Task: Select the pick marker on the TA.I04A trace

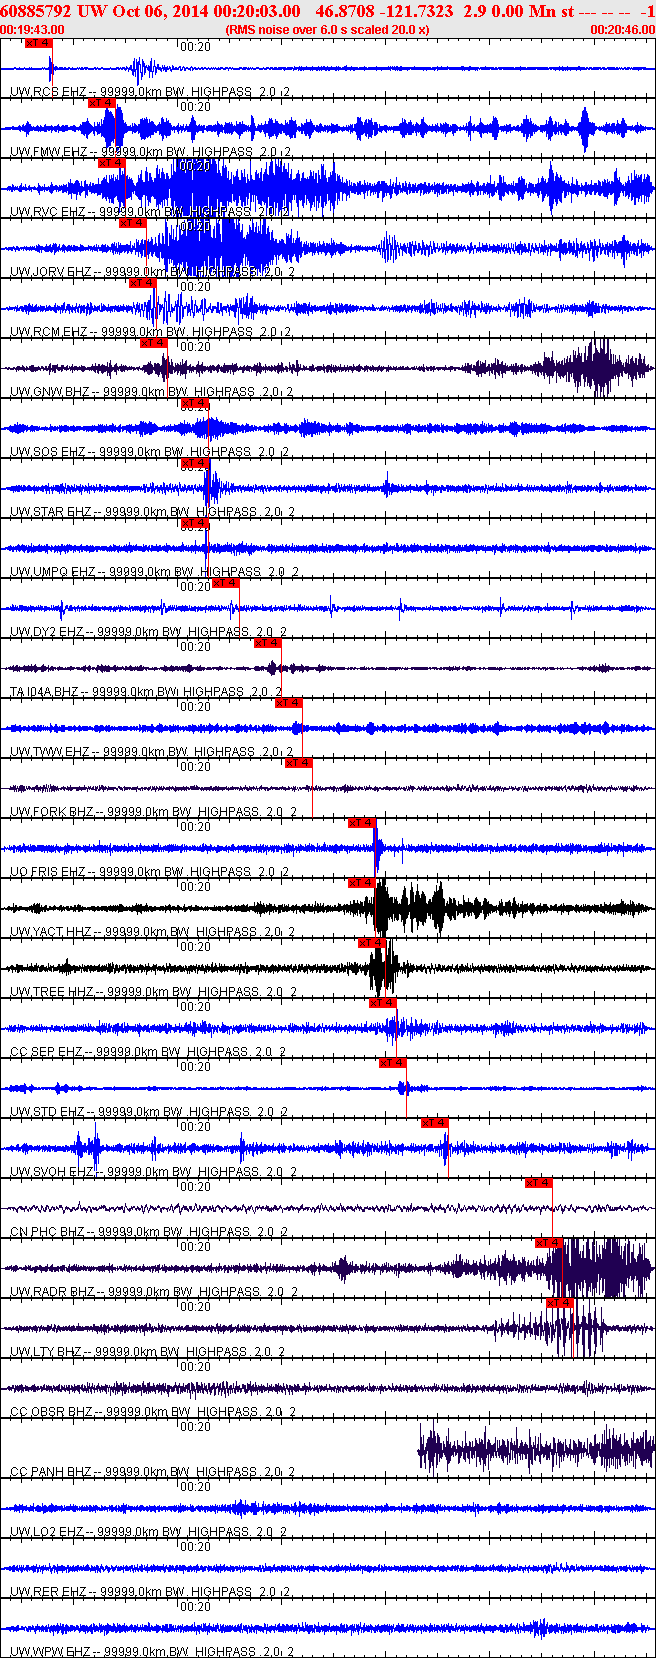Action: tap(268, 643)
